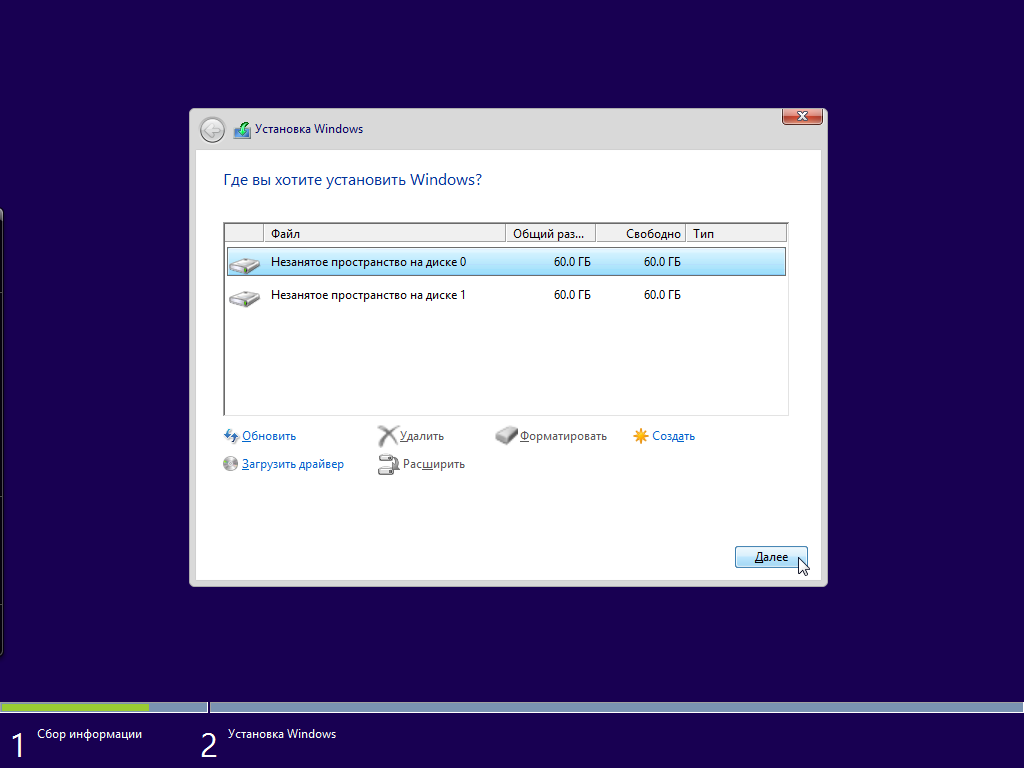Click the drive icon for disk 1
This screenshot has height=768, width=1024.
[245, 298]
